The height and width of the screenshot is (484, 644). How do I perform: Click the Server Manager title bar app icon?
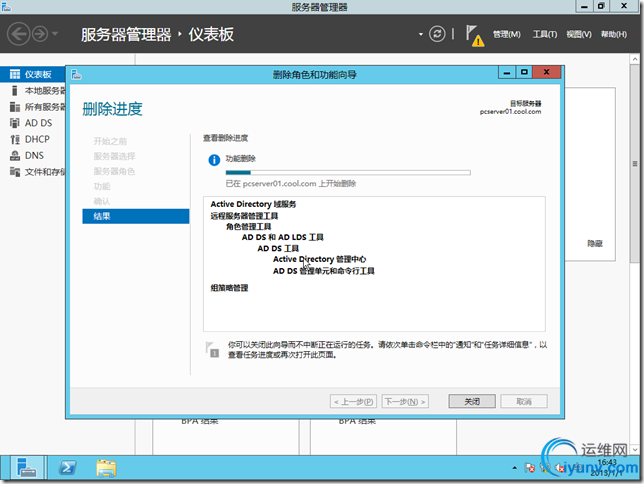pyautogui.click(x=6, y=6)
